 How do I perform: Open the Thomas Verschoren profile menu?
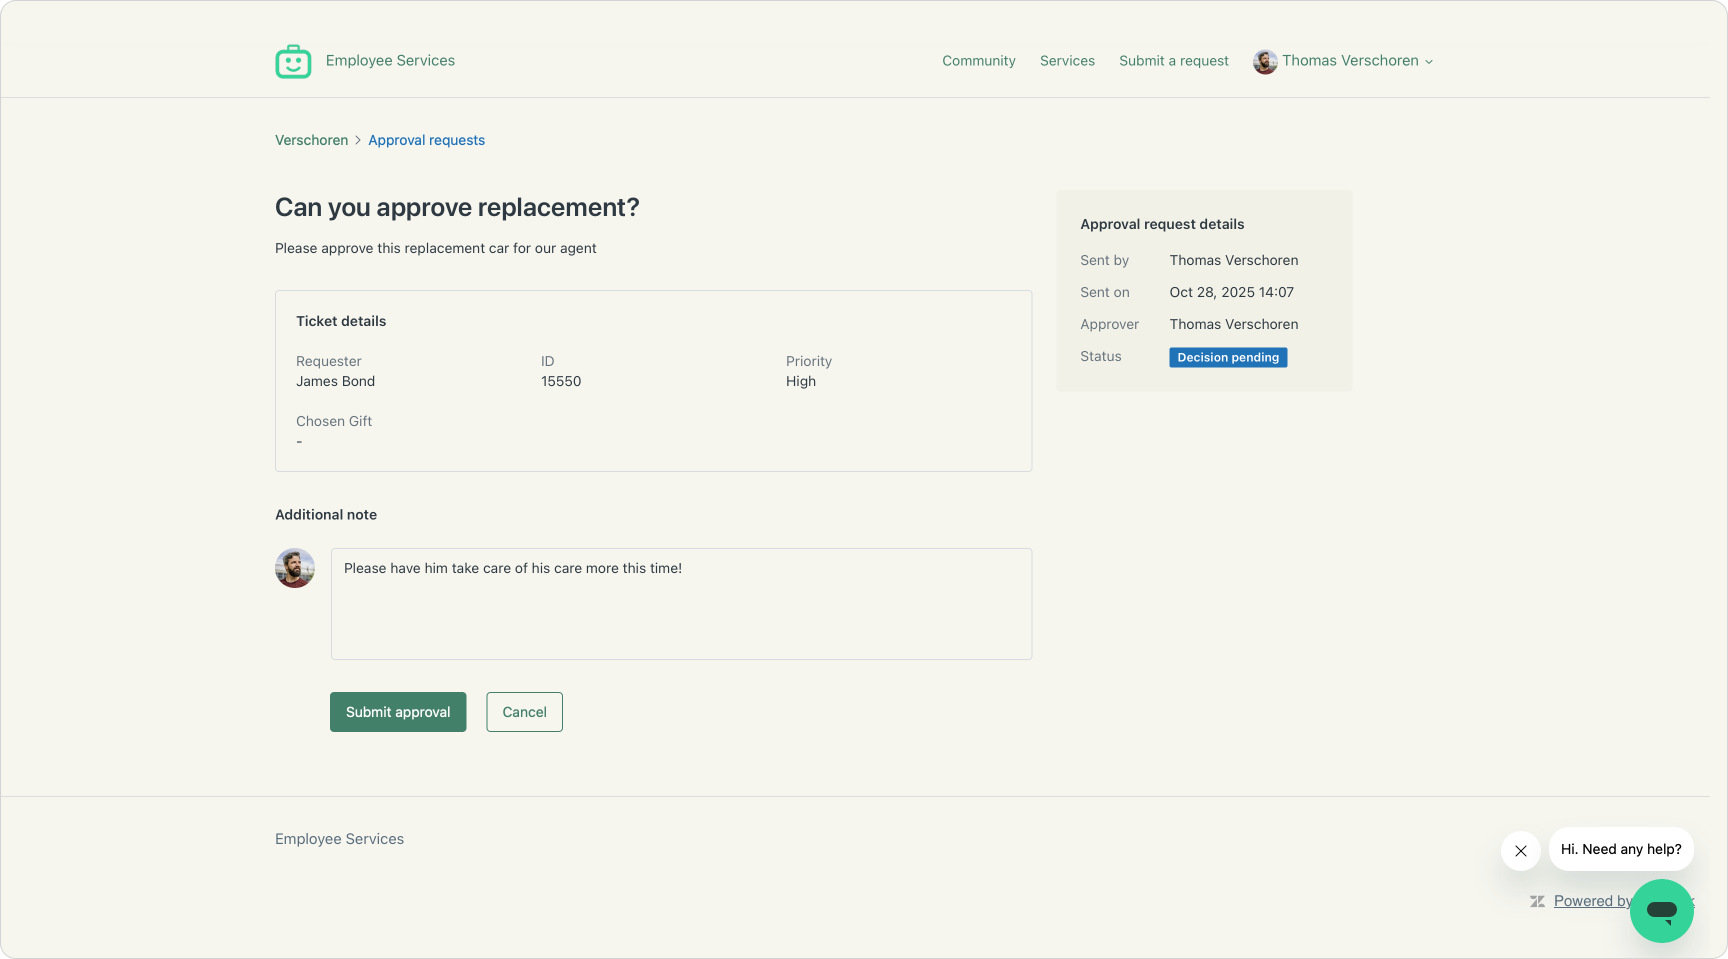point(1349,61)
